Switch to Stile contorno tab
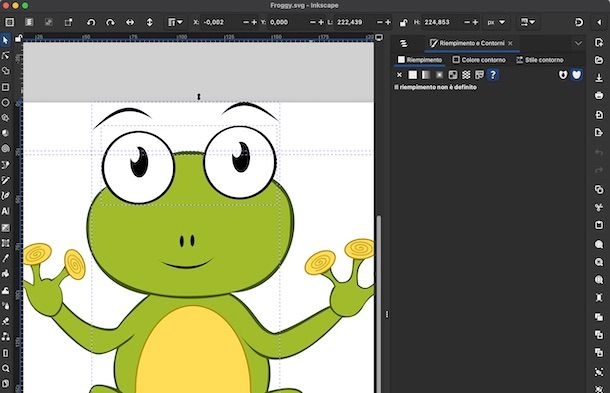Screen dimensions: 610x393 [x=540, y=60]
